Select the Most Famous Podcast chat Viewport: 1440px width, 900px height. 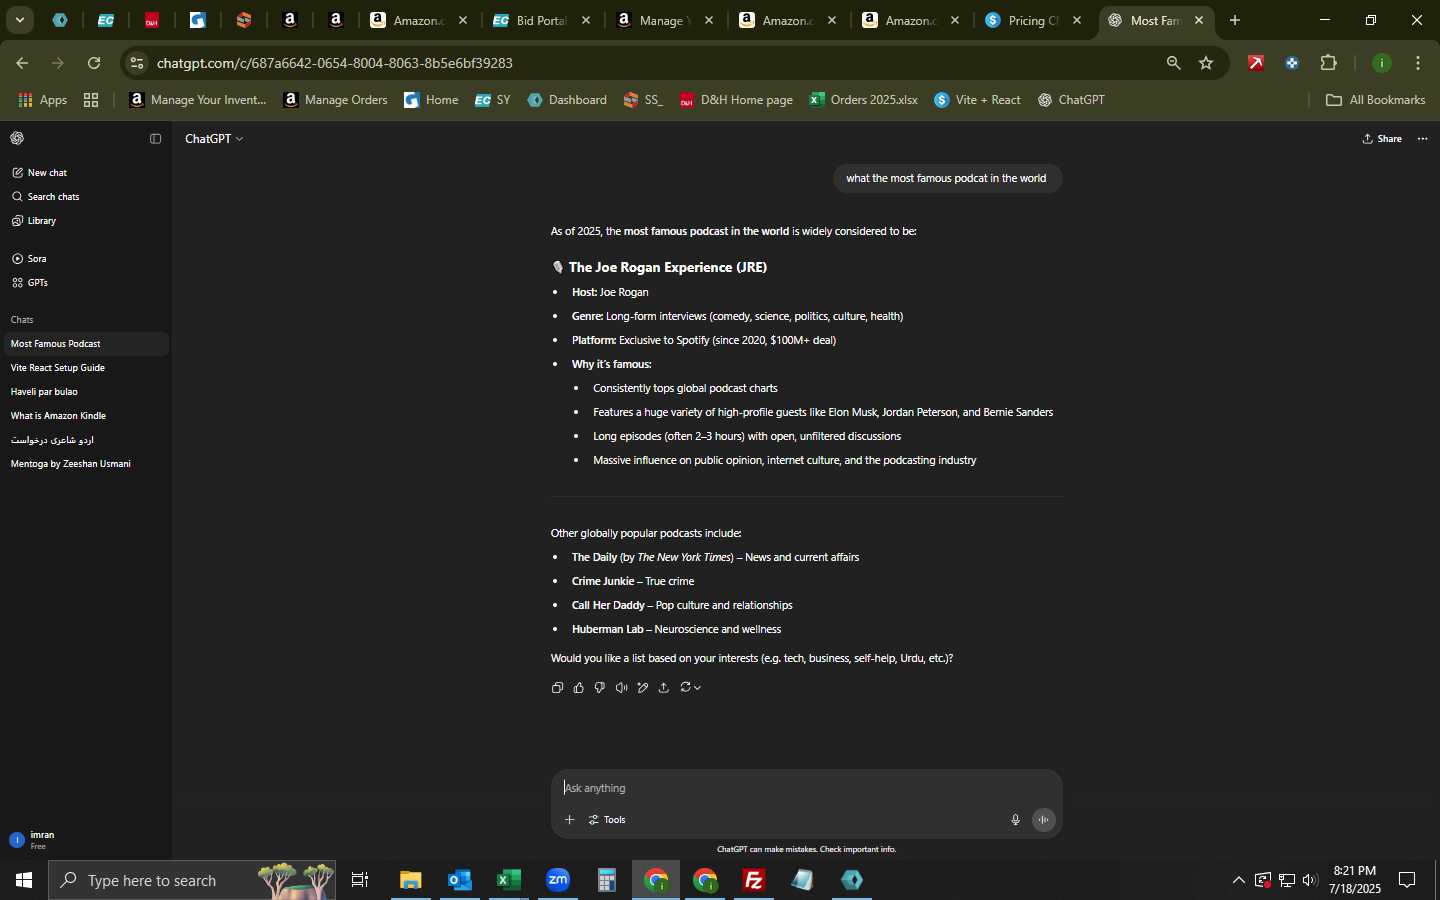coord(85,344)
